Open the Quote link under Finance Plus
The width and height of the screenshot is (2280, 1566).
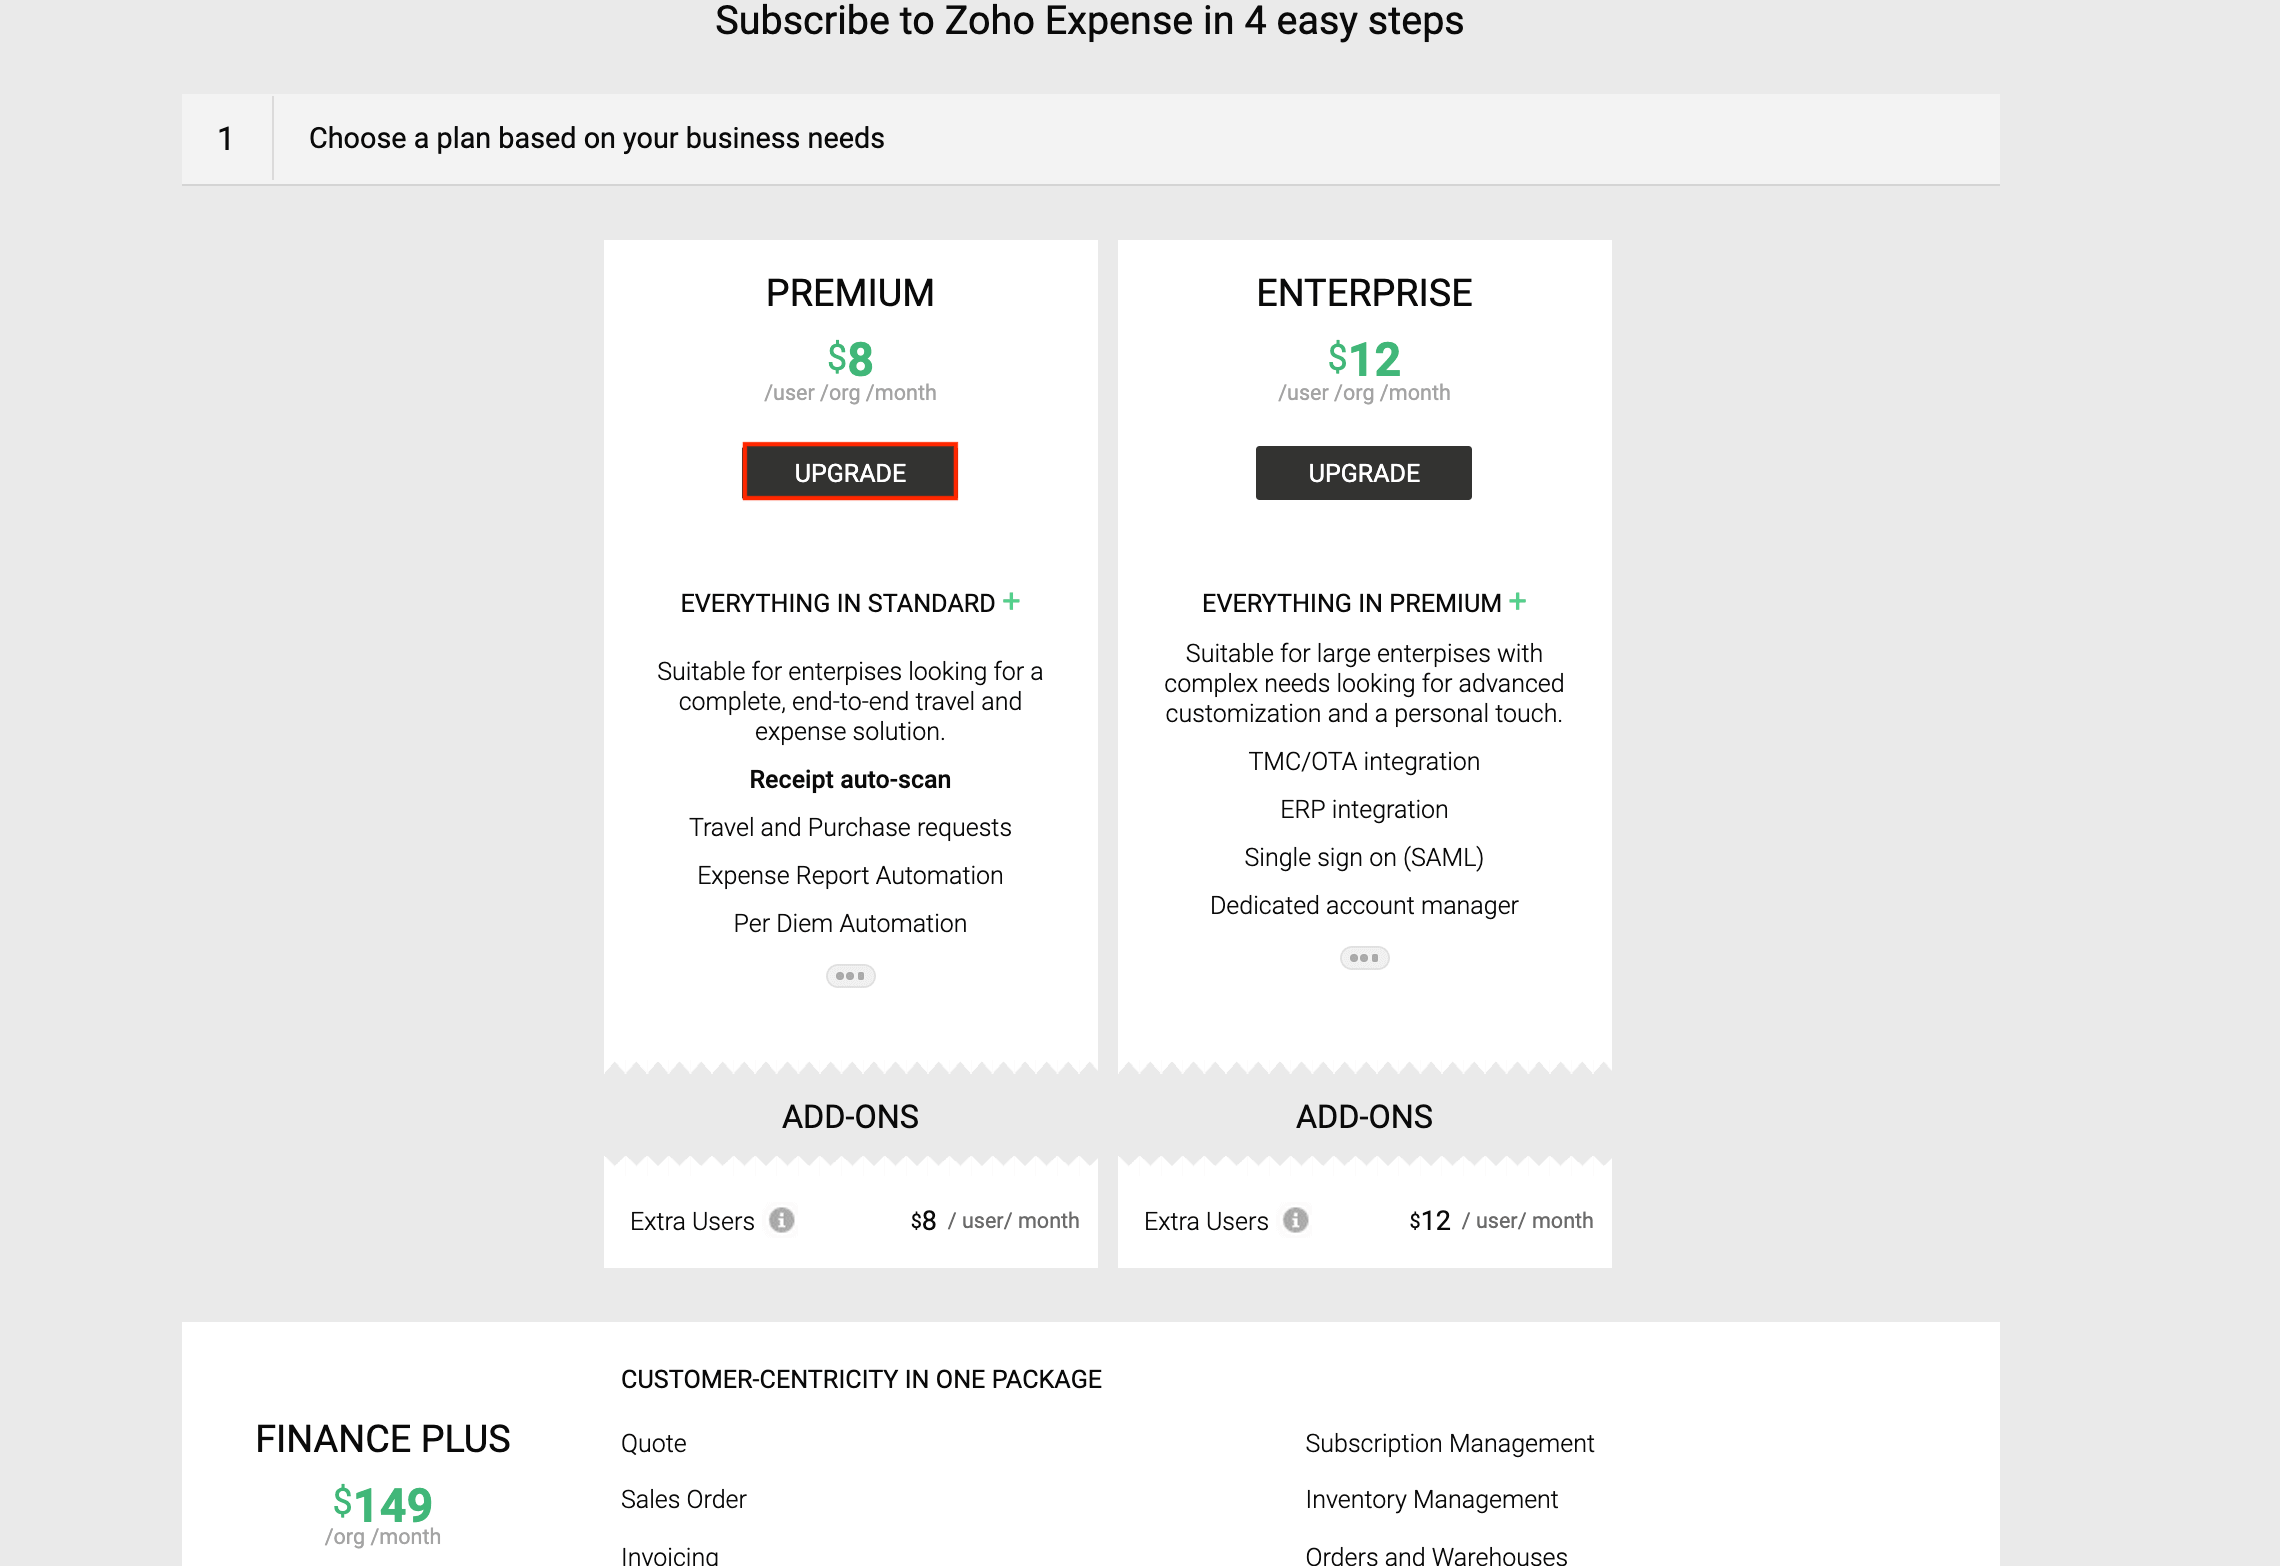(653, 1442)
